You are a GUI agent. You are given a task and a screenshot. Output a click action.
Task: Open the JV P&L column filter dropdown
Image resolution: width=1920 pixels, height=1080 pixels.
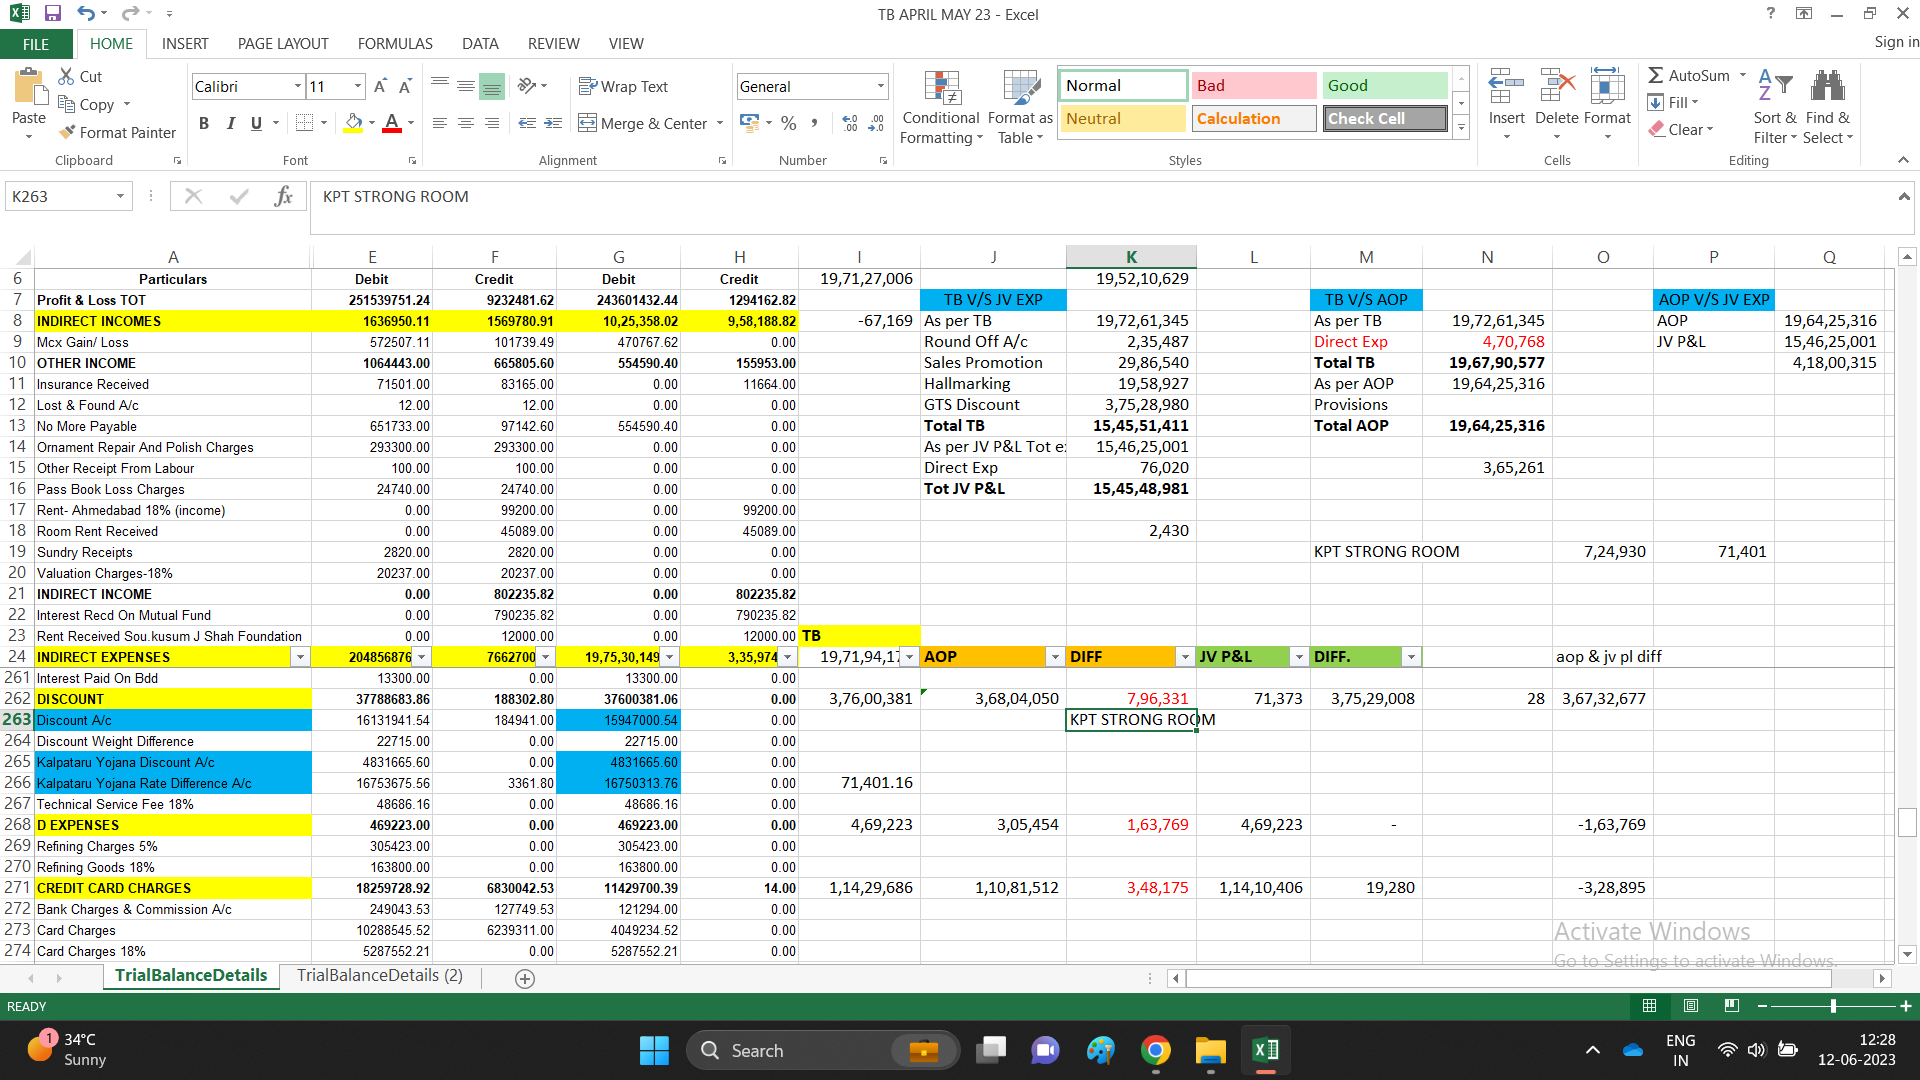pyautogui.click(x=1298, y=657)
